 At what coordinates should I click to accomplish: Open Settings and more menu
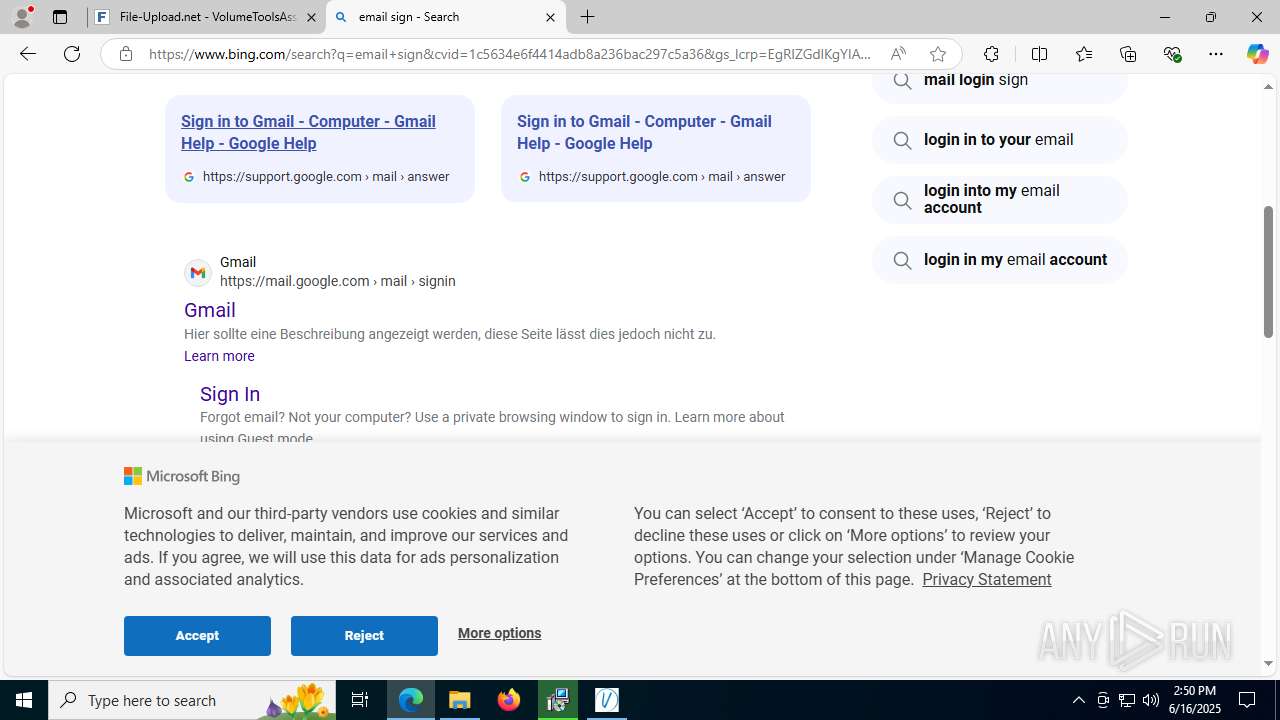click(1216, 54)
